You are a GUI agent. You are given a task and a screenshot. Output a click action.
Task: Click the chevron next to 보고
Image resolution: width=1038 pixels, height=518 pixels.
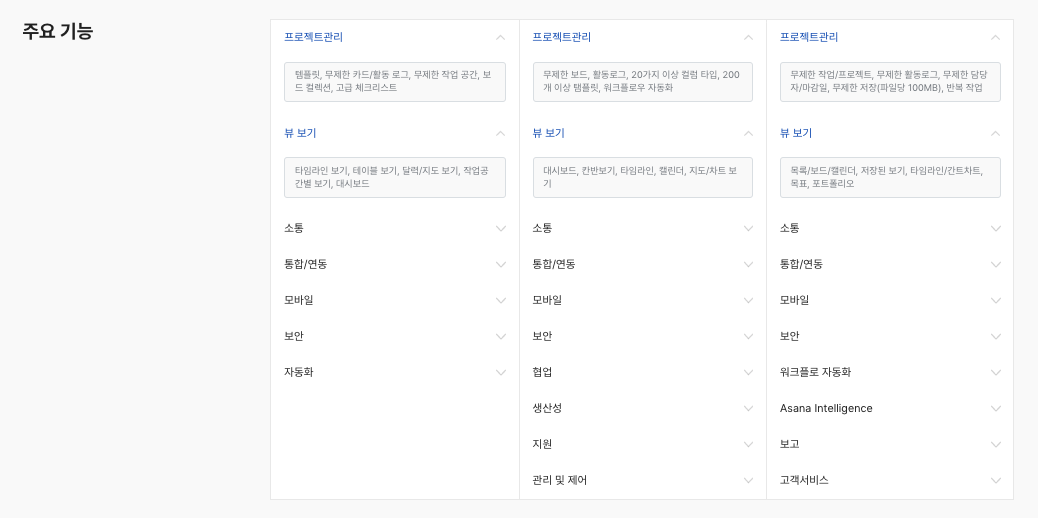[x=995, y=444]
